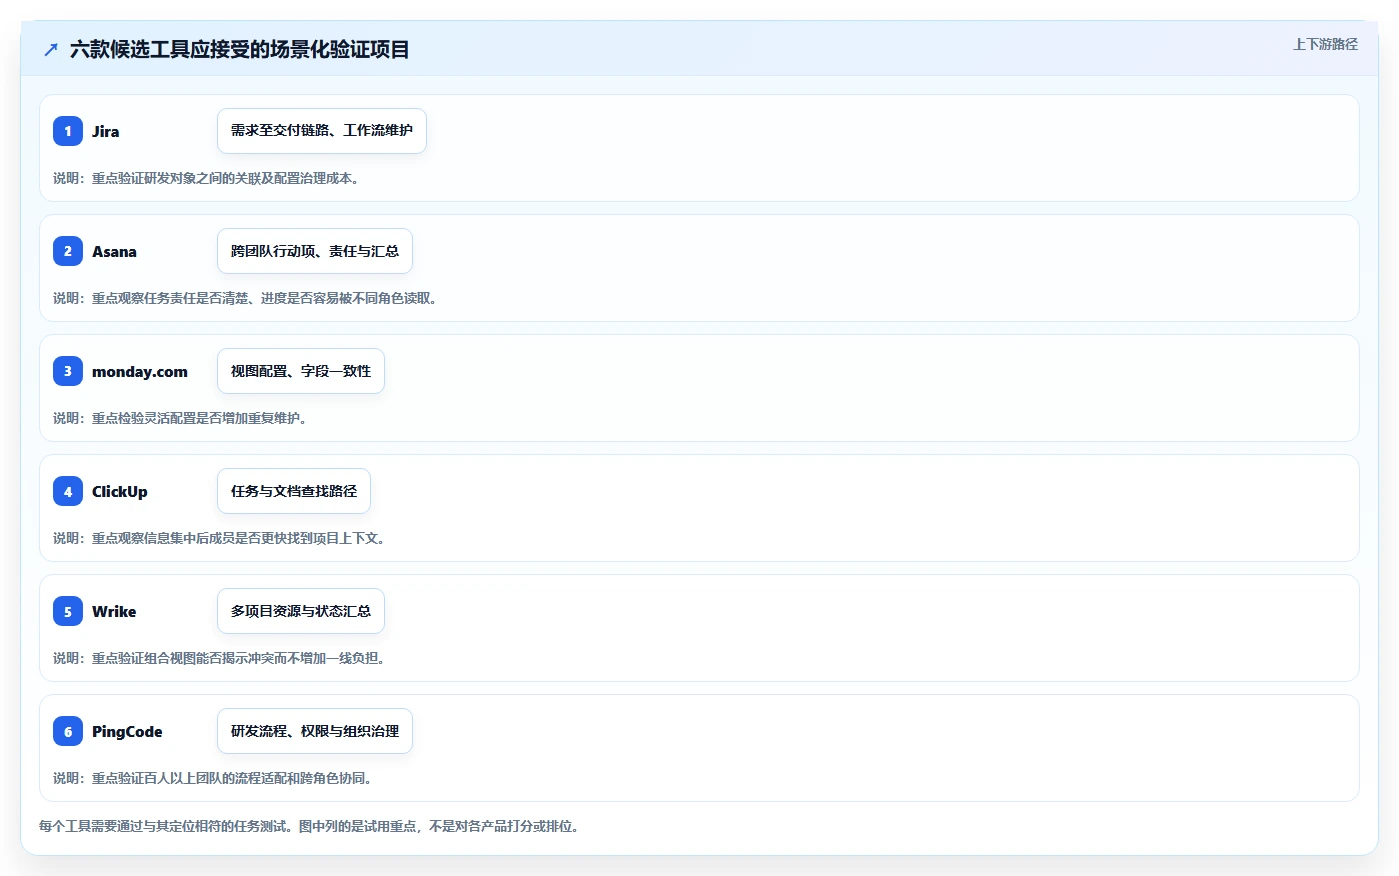Select the ClickUp tool name
Image resolution: width=1399 pixels, height=876 pixels.
(x=120, y=491)
